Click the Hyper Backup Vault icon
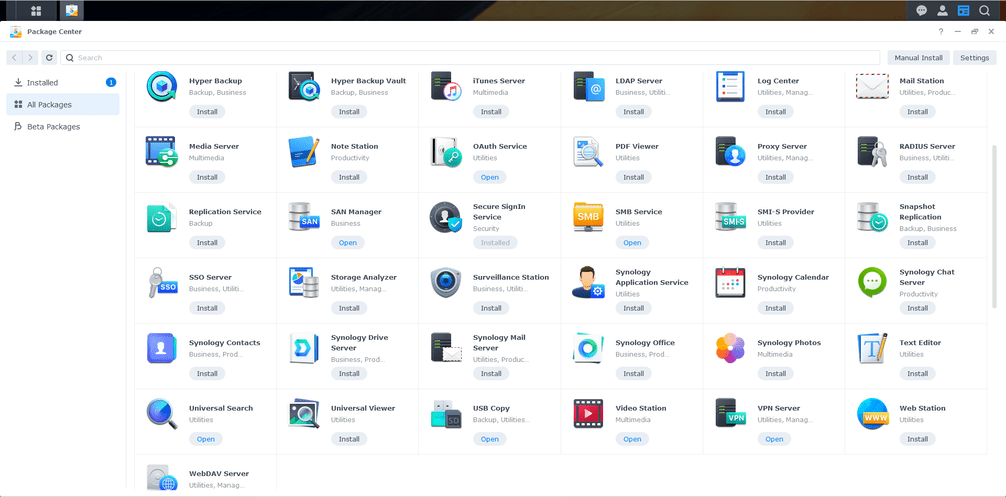Screen dimensions: 1006x497 click(x=303, y=87)
